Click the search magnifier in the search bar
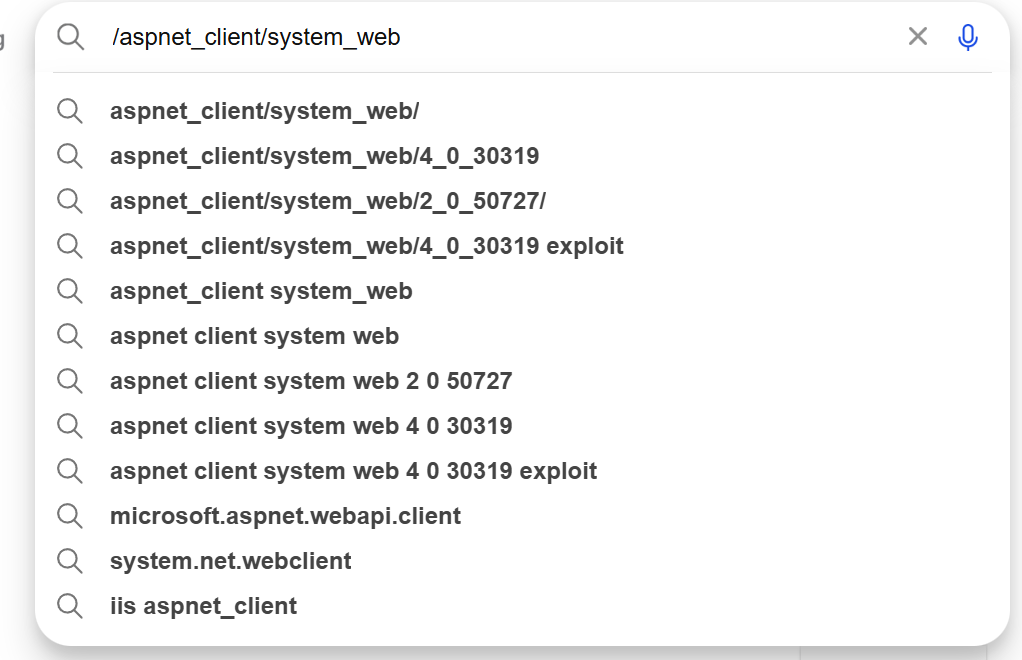This screenshot has height=660, width=1022. tap(70, 37)
